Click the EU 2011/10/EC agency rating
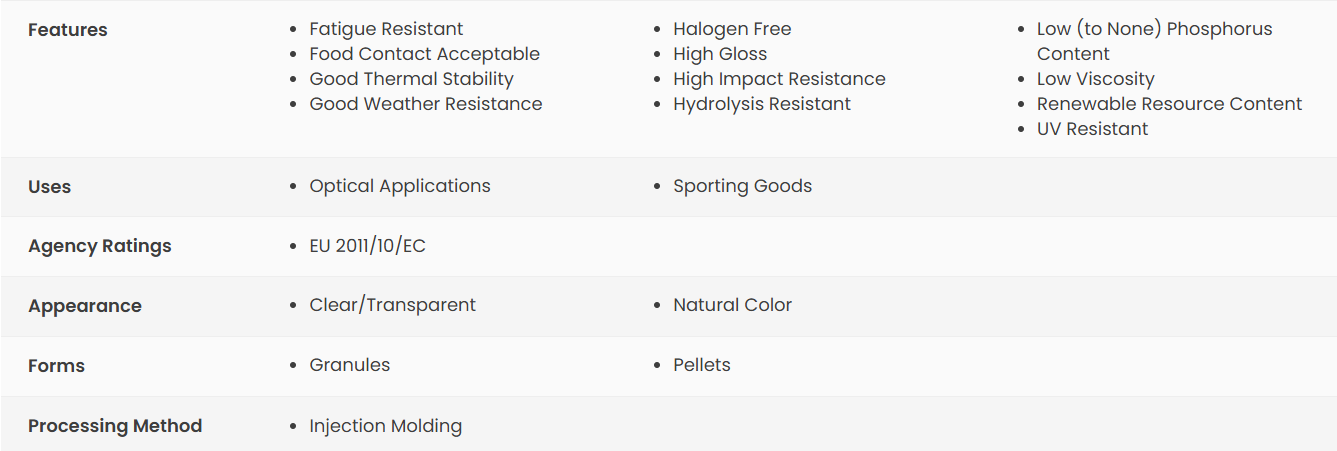The image size is (1337, 451). [367, 246]
